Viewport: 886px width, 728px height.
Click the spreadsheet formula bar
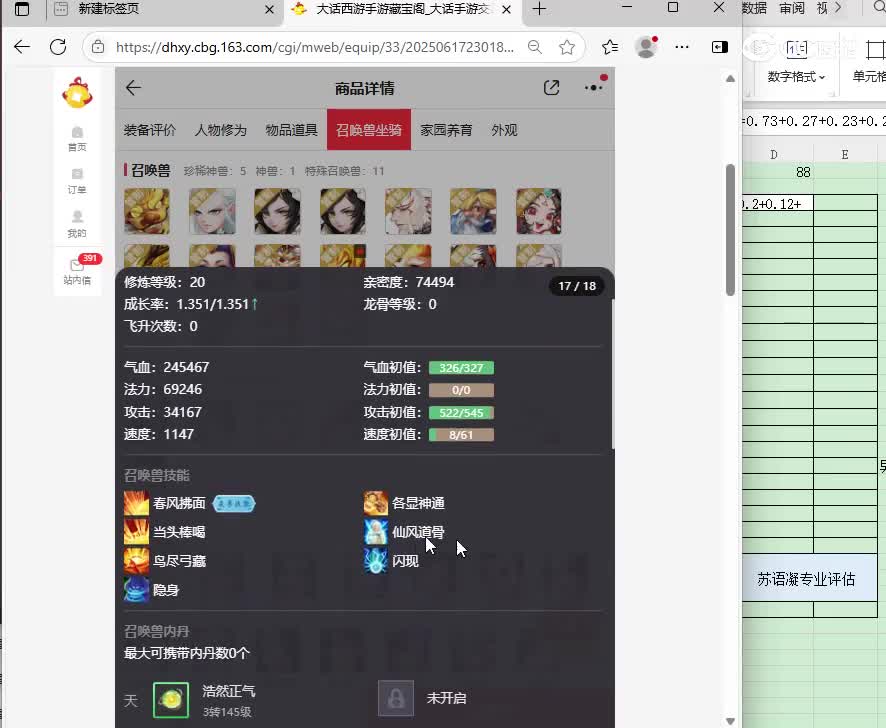[814, 120]
